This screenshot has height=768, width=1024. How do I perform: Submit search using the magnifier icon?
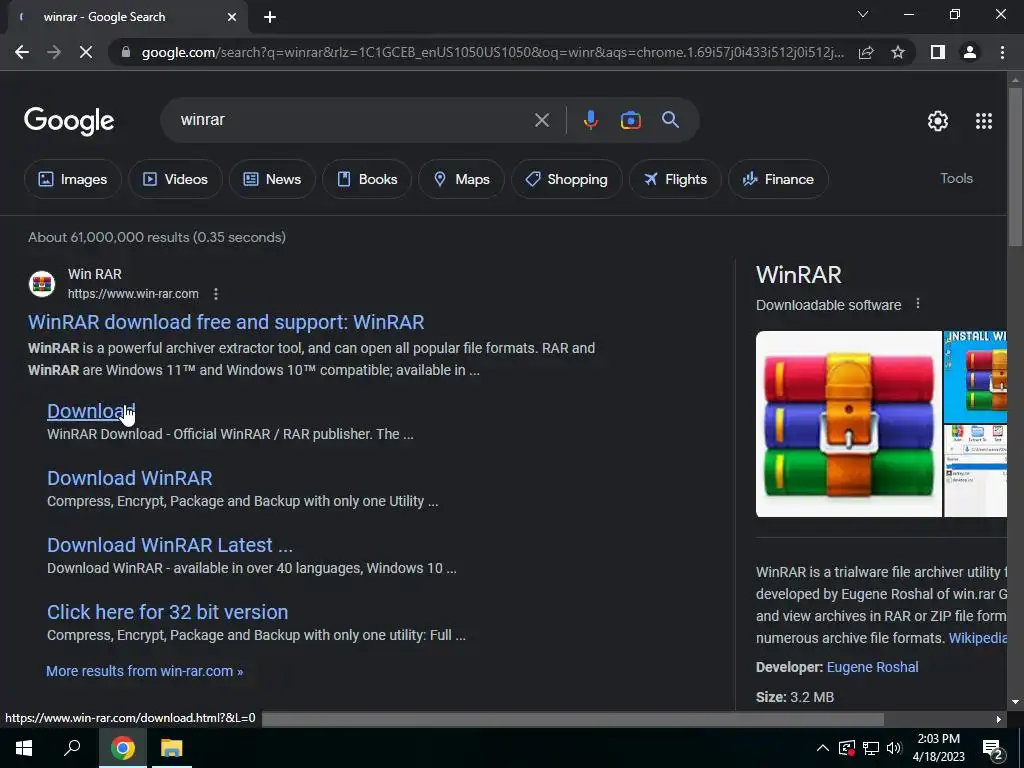tap(671, 120)
